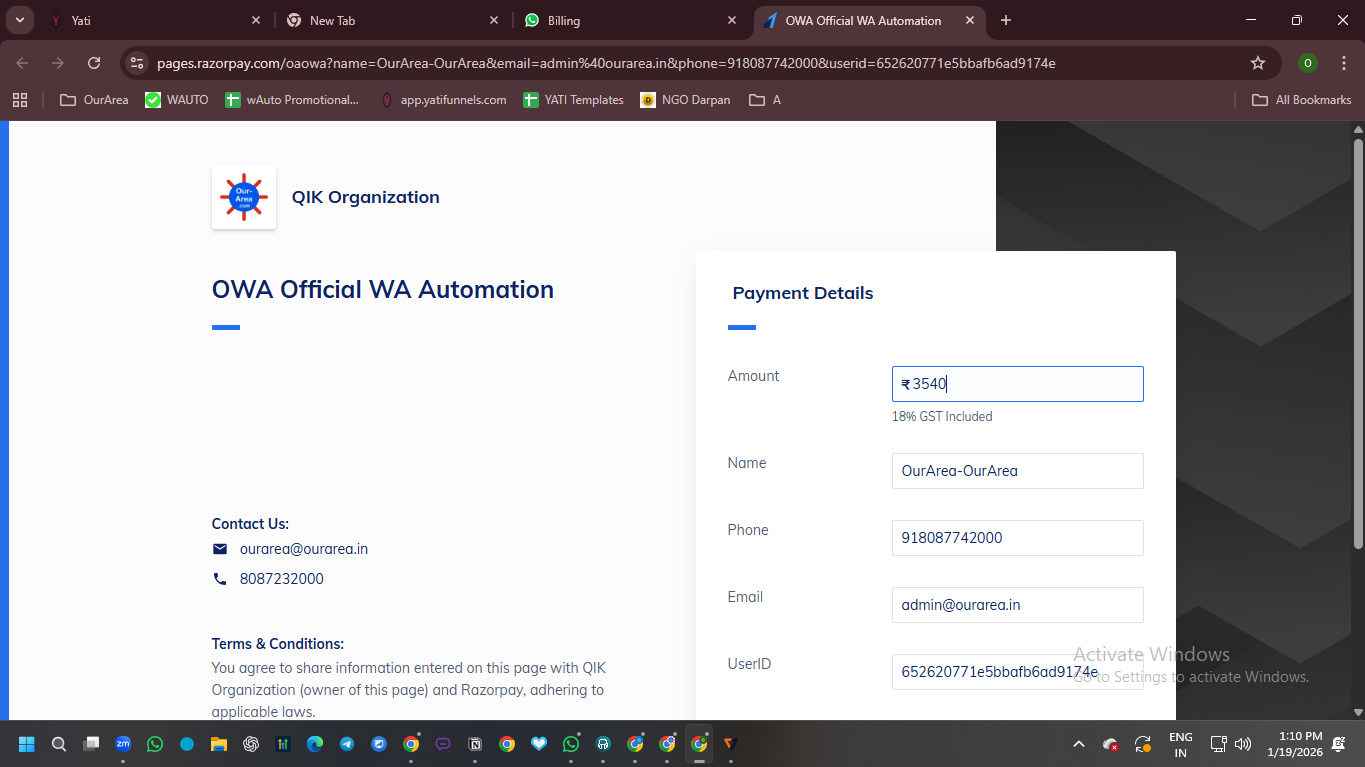
Task: Expand the tab search dropdown arrow
Action: [x=20, y=20]
